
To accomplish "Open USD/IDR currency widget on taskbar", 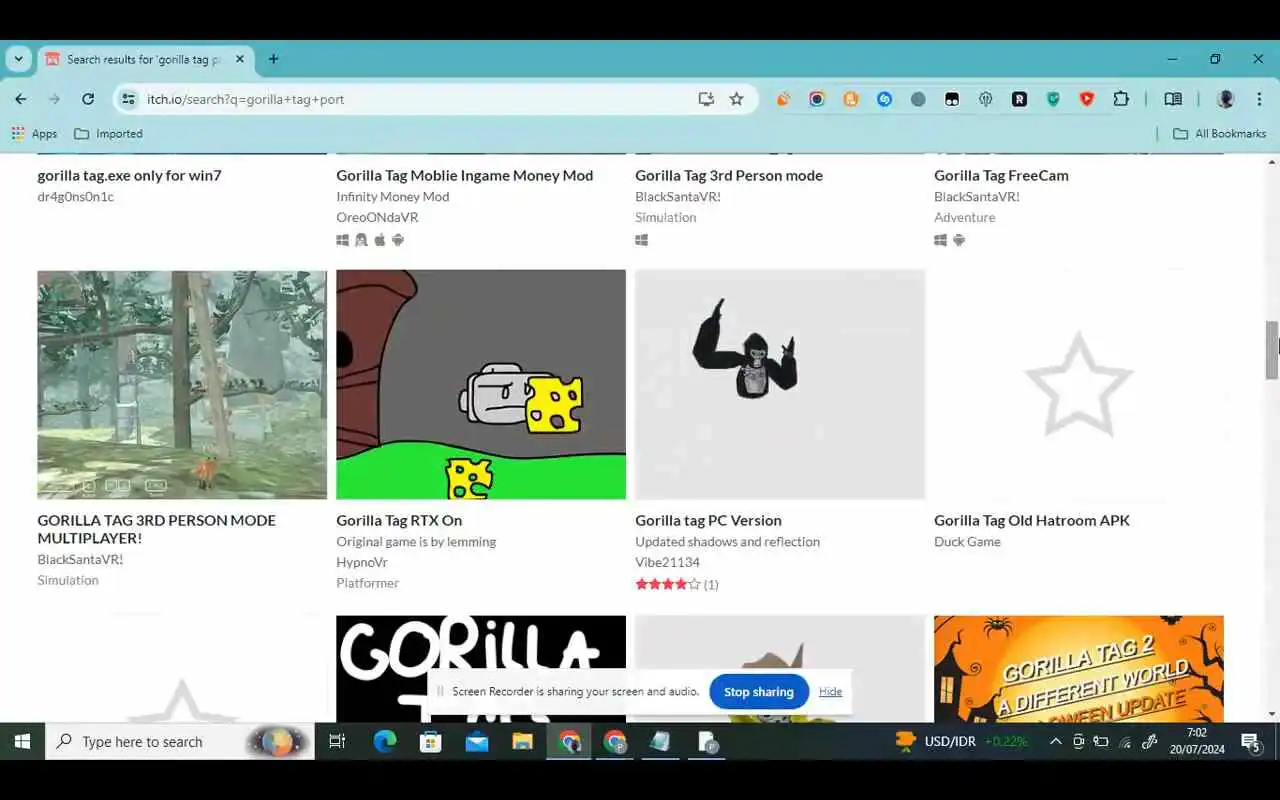I will (961, 741).
